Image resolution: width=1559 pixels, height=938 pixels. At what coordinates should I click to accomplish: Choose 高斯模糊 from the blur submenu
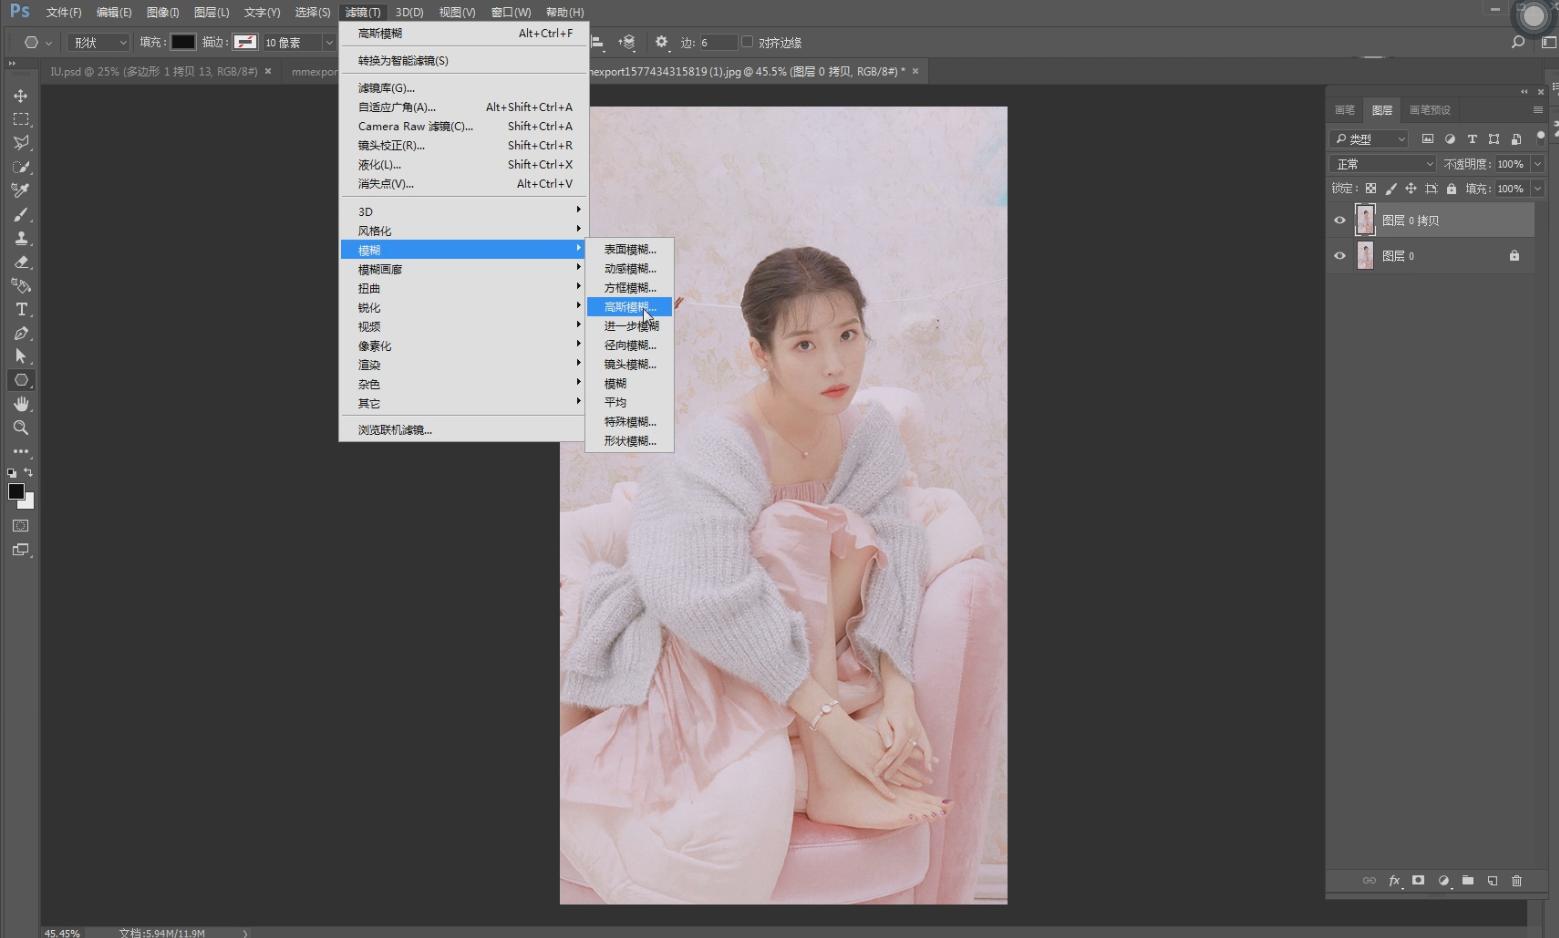click(629, 307)
